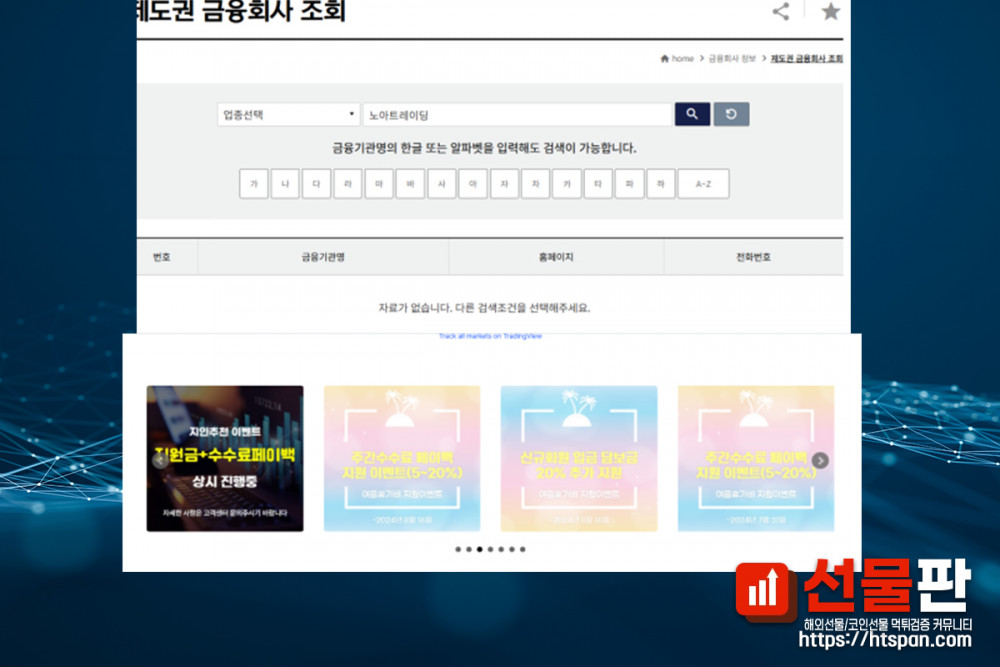Open 금융회사 정보 breadcrumb link

point(731,59)
